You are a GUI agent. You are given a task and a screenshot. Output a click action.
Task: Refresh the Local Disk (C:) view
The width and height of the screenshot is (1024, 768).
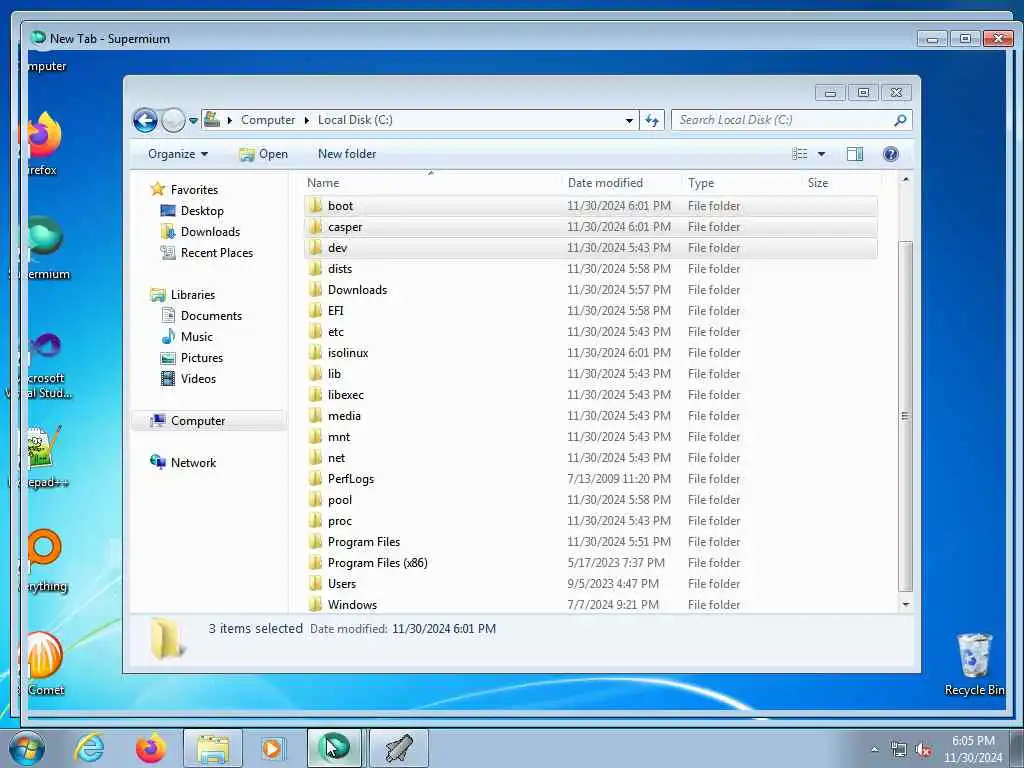click(x=652, y=120)
